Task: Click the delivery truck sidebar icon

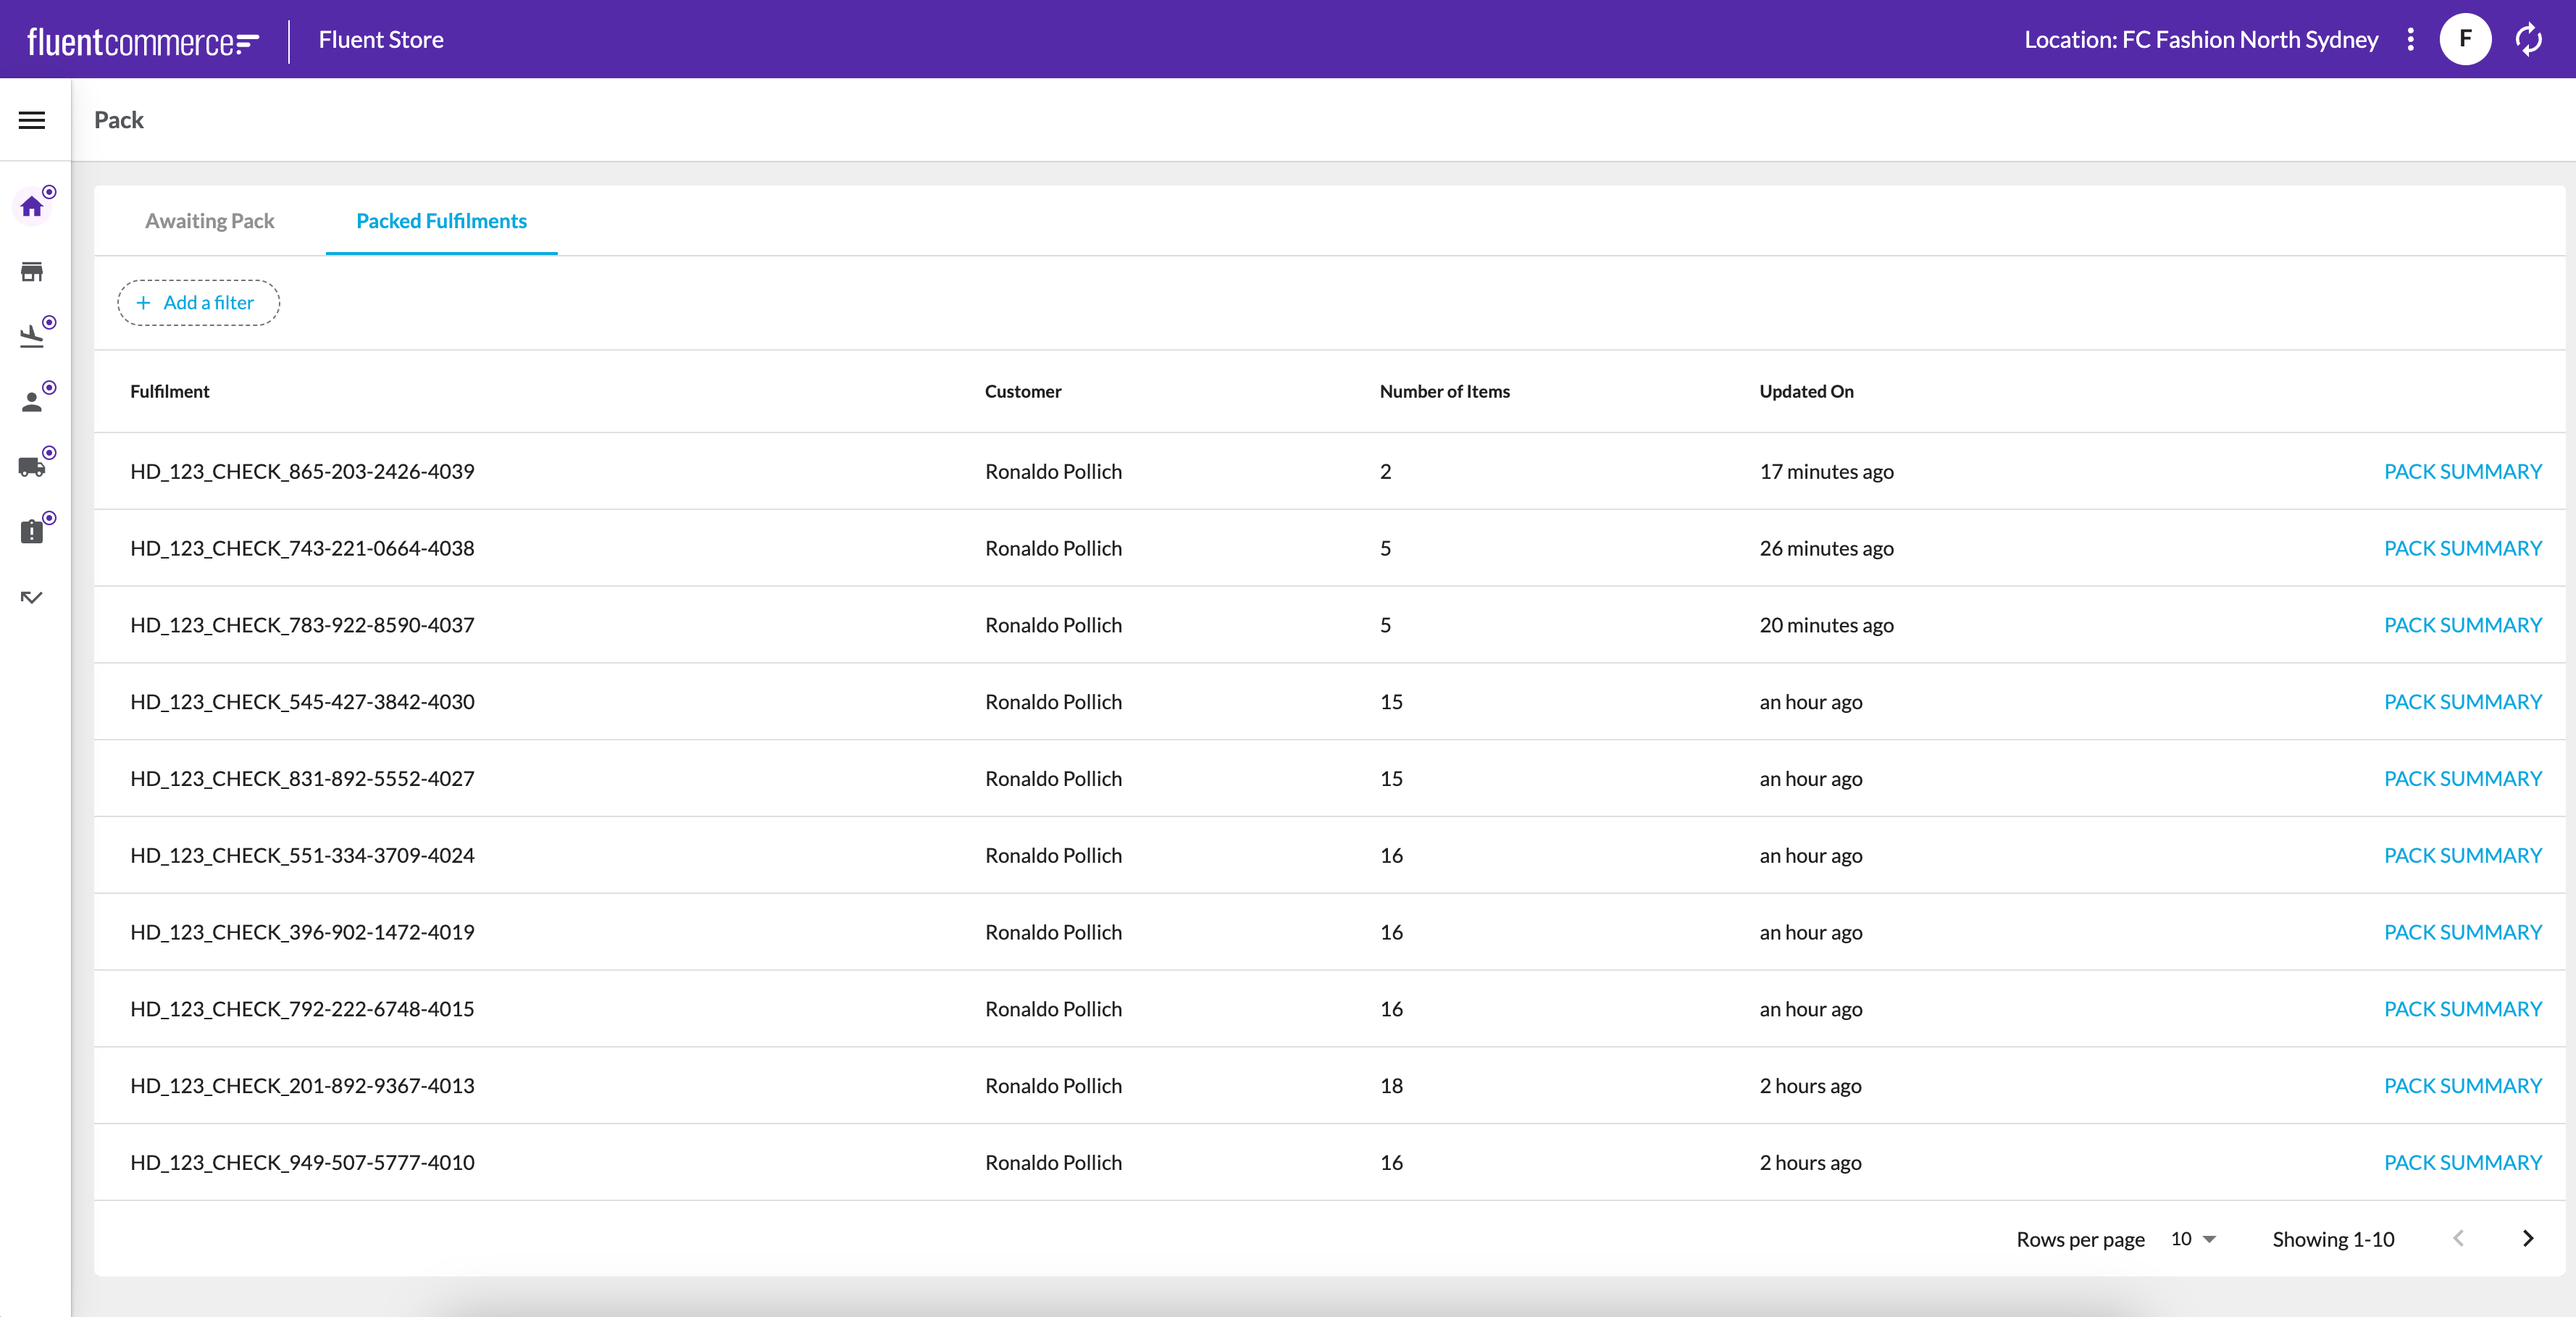Action: pyautogui.click(x=32, y=467)
